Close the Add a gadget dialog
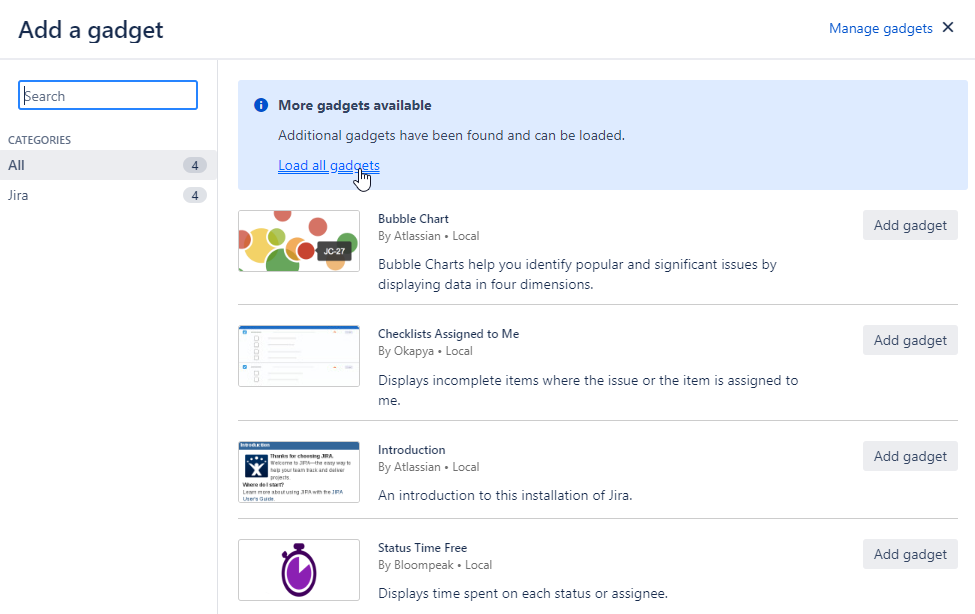 click(948, 27)
